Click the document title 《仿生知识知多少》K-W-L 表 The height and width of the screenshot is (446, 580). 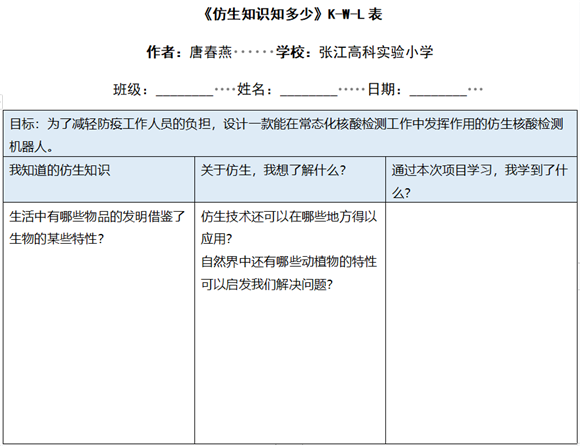(x=293, y=14)
